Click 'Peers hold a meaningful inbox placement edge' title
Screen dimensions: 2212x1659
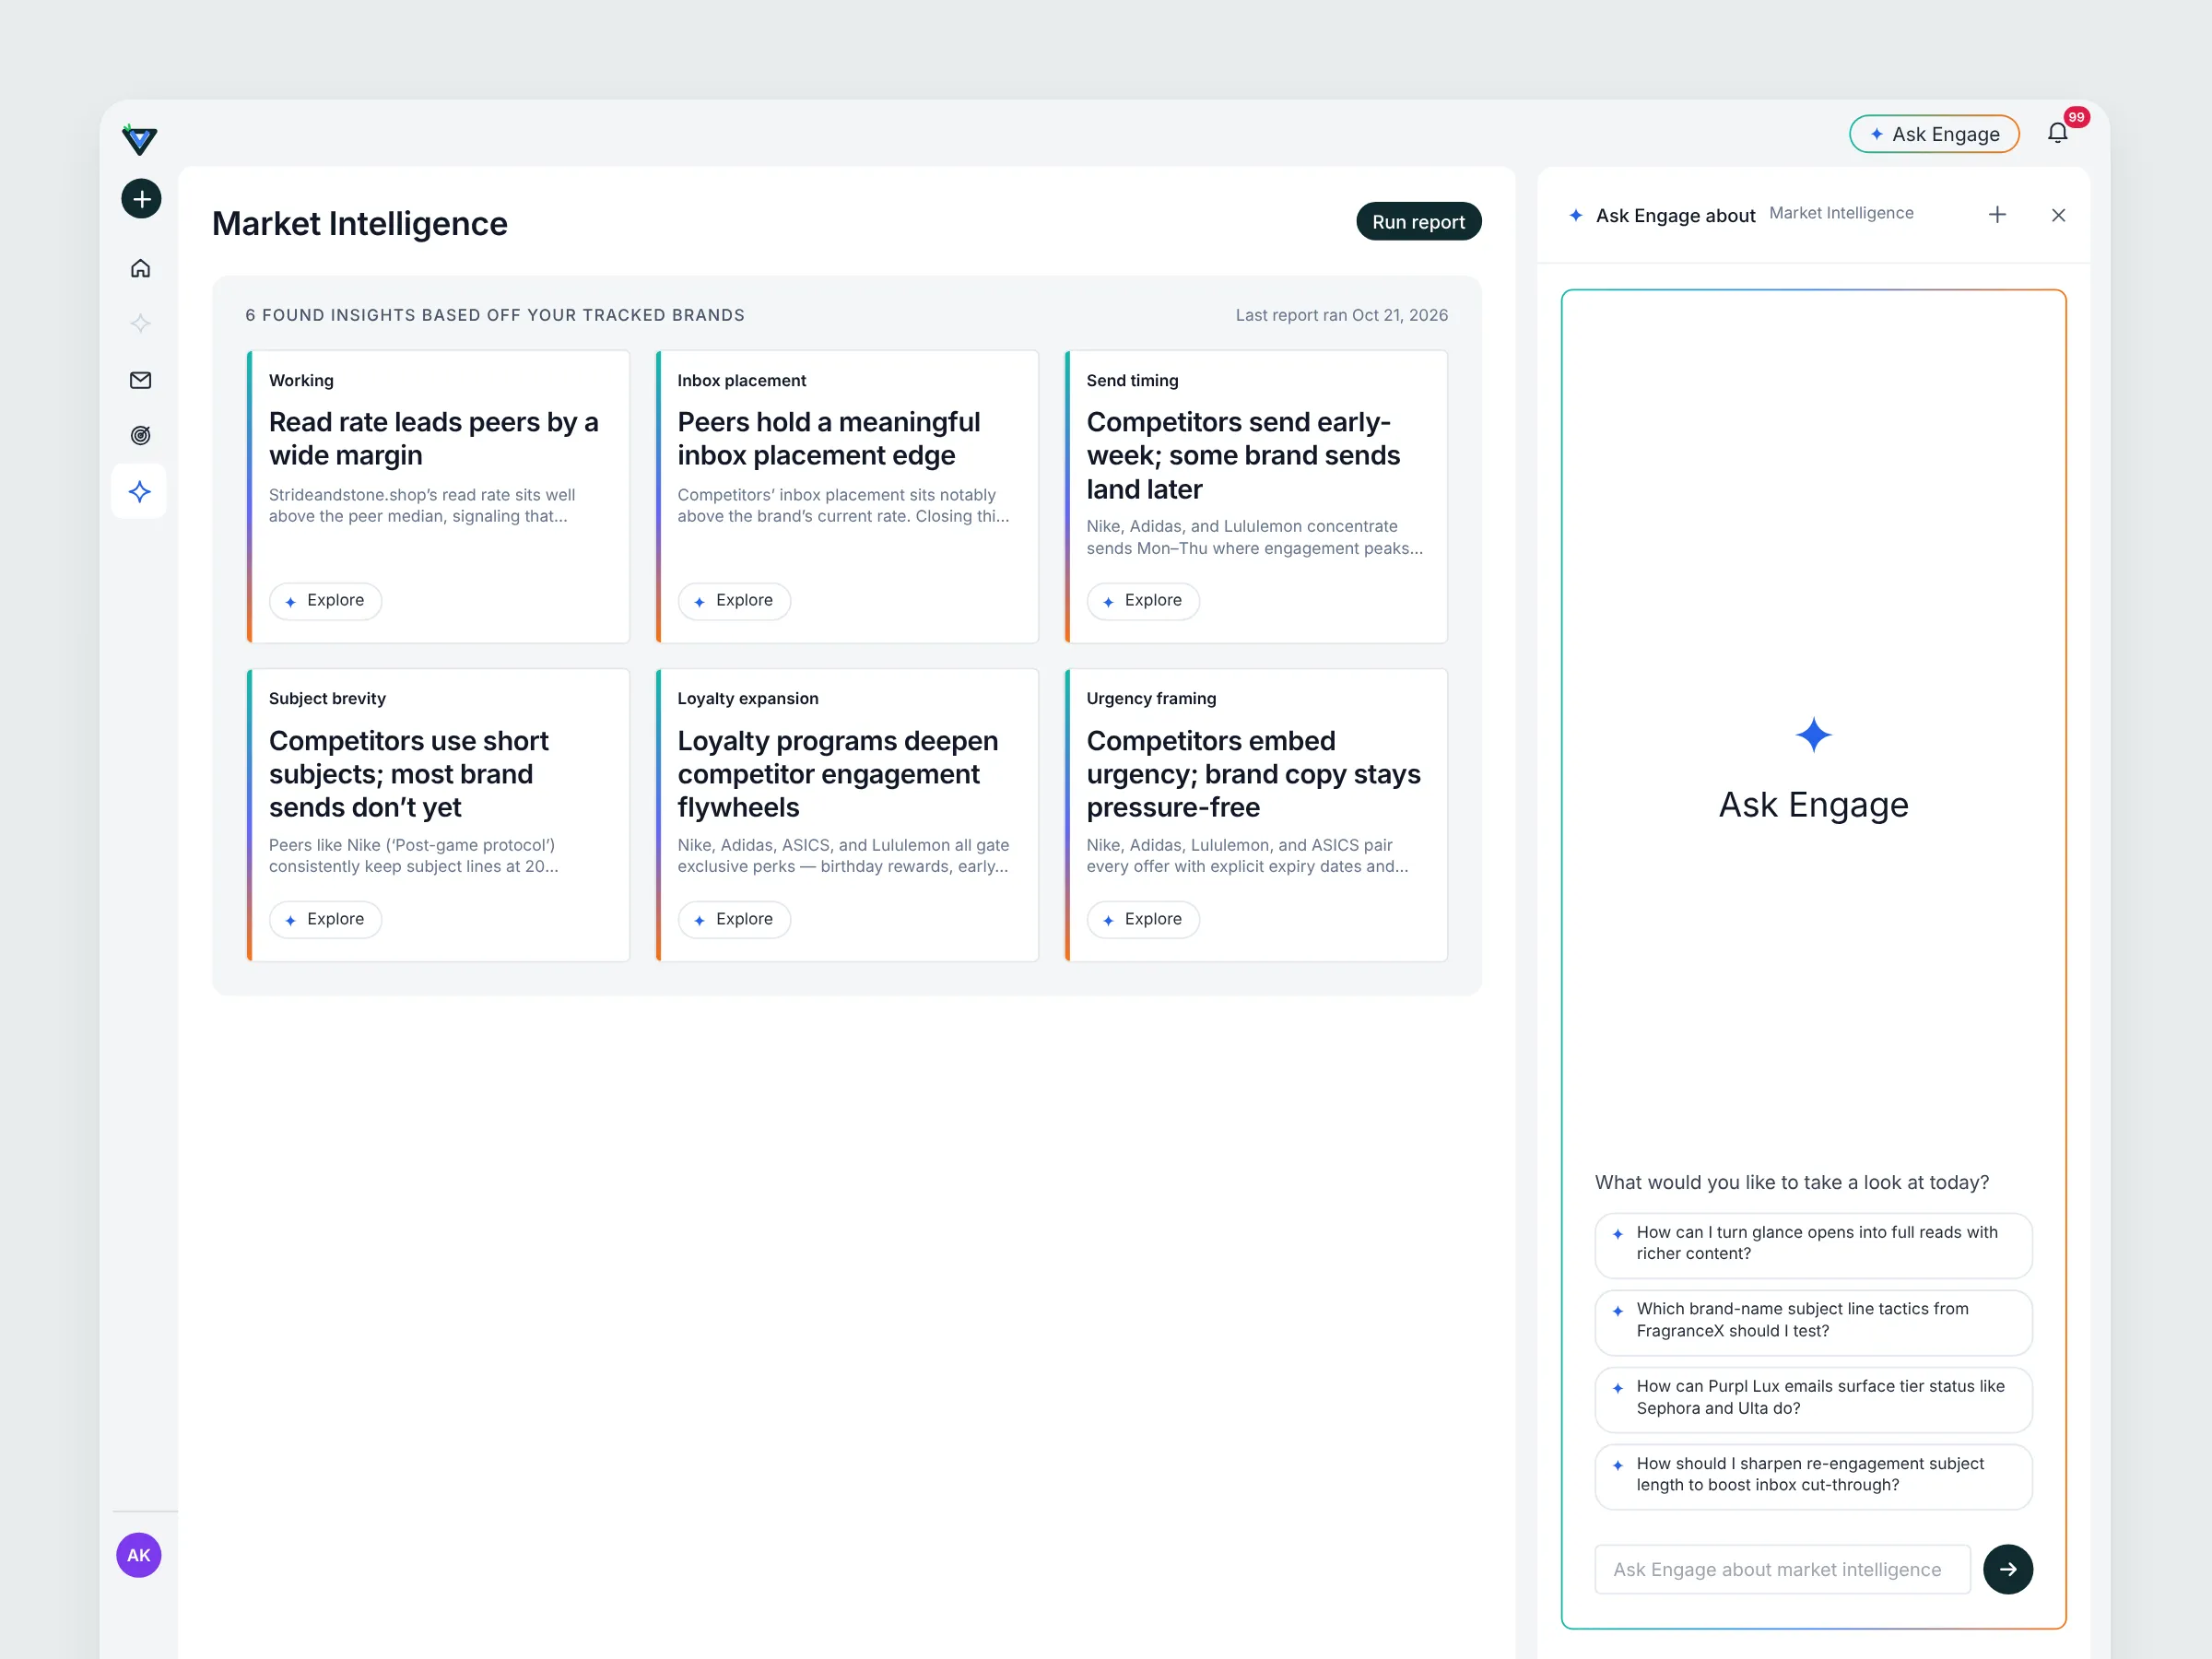pos(829,439)
